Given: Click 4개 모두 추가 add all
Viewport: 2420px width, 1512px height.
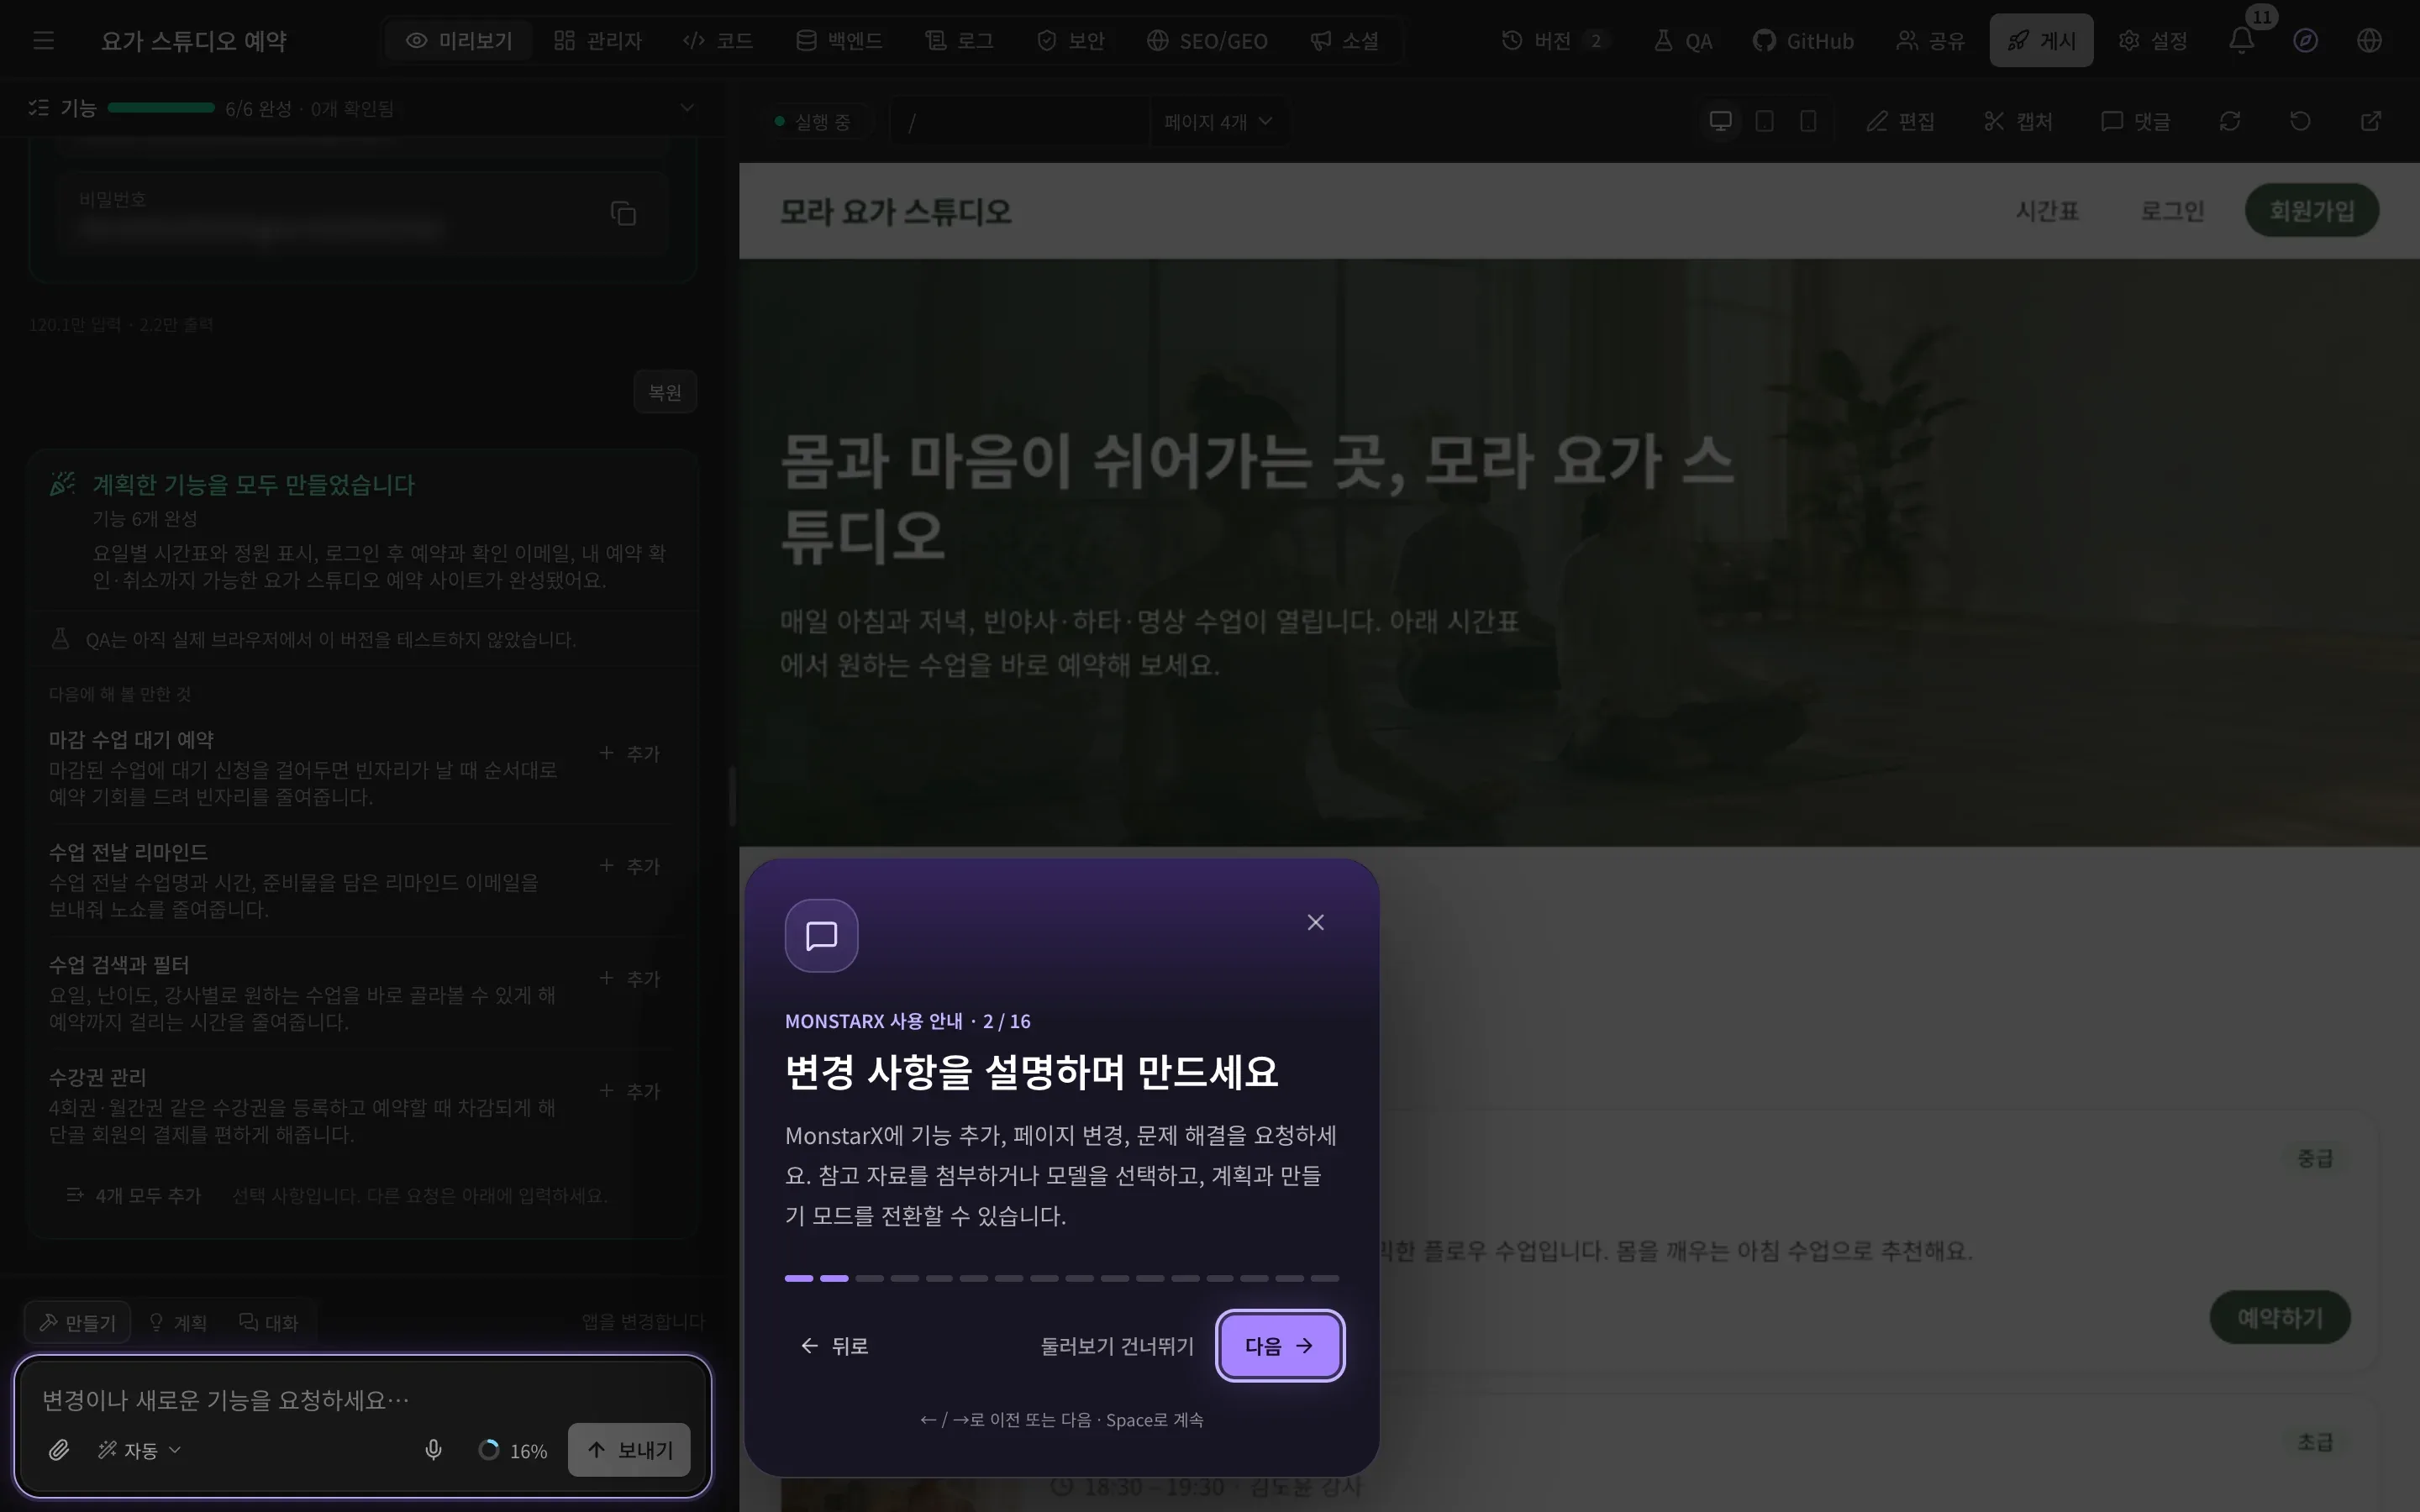Looking at the screenshot, I should pyautogui.click(x=134, y=1195).
